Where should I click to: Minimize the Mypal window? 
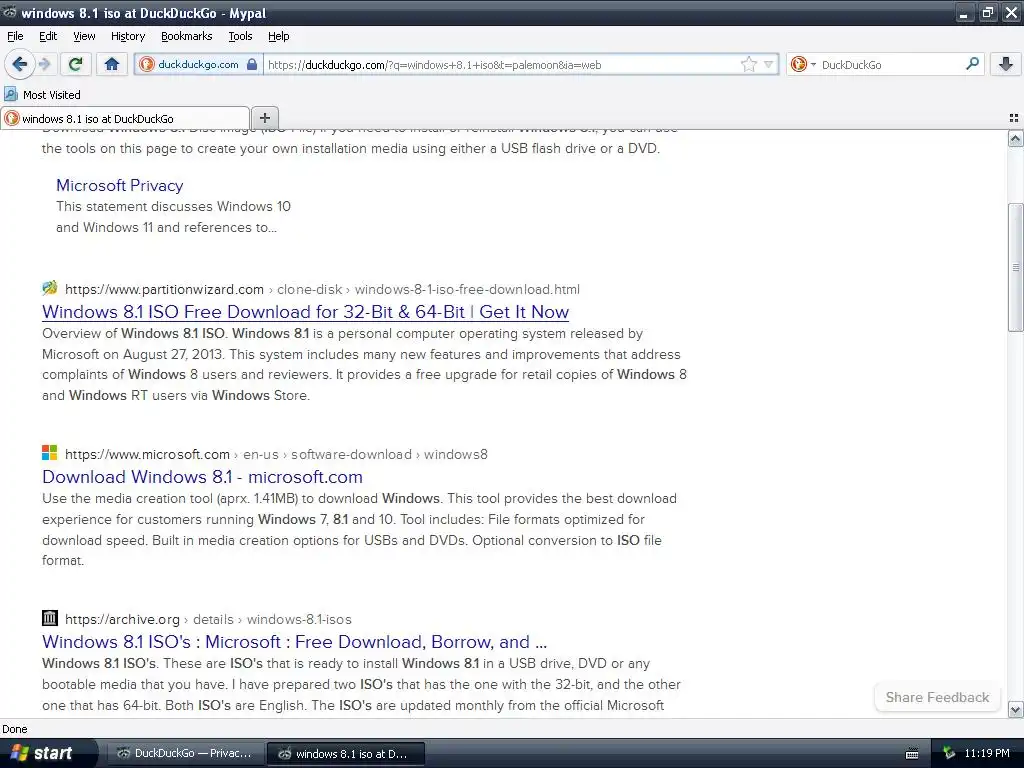(x=965, y=13)
